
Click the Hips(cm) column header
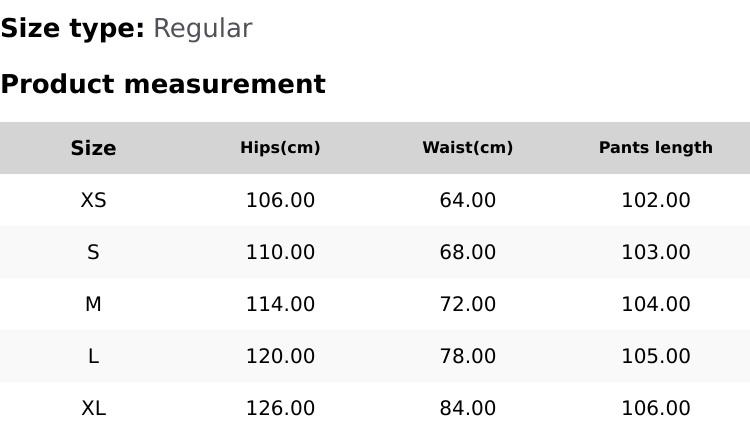point(280,148)
